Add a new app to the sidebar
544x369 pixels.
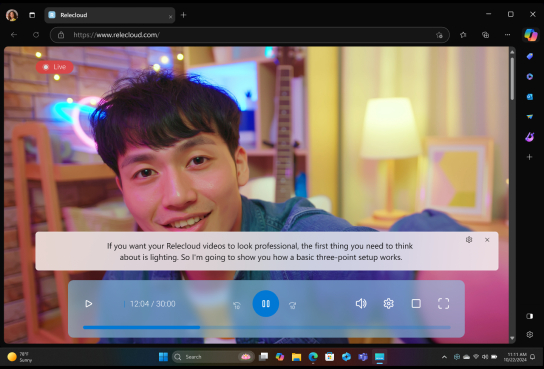(529, 157)
